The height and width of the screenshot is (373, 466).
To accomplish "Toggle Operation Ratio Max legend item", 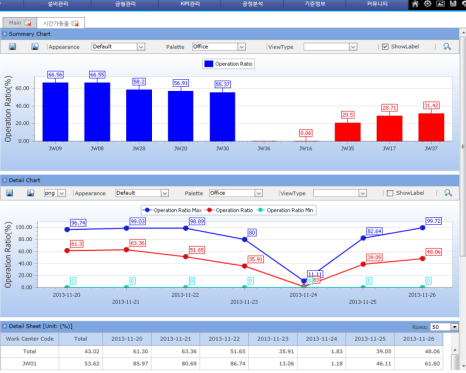I will pyautogui.click(x=173, y=210).
